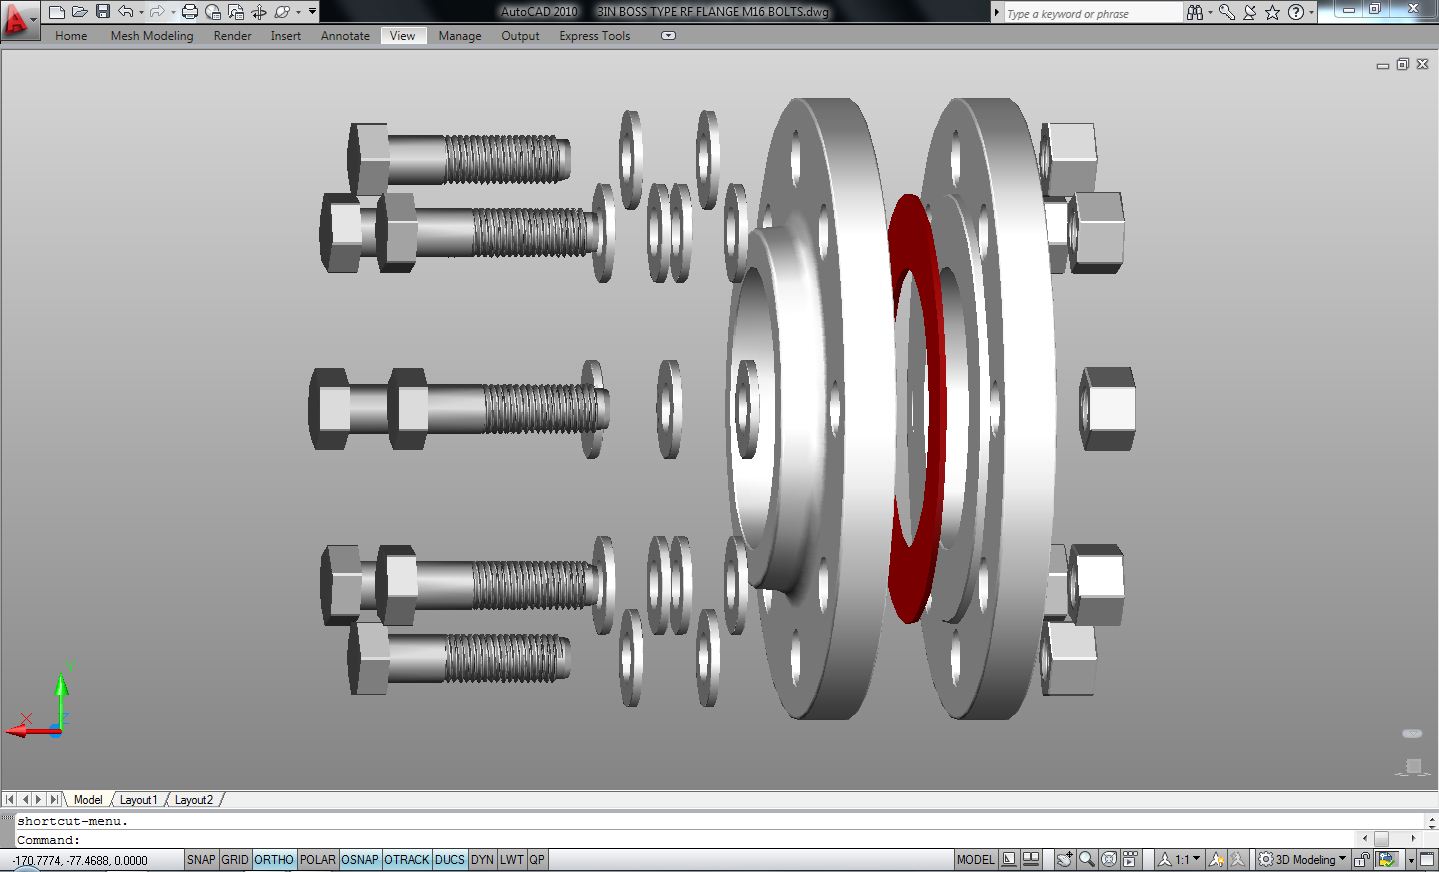Screen dimensions: 1439x872
Task: Jump to the last layout tab arrow
Action: (53, 800)
